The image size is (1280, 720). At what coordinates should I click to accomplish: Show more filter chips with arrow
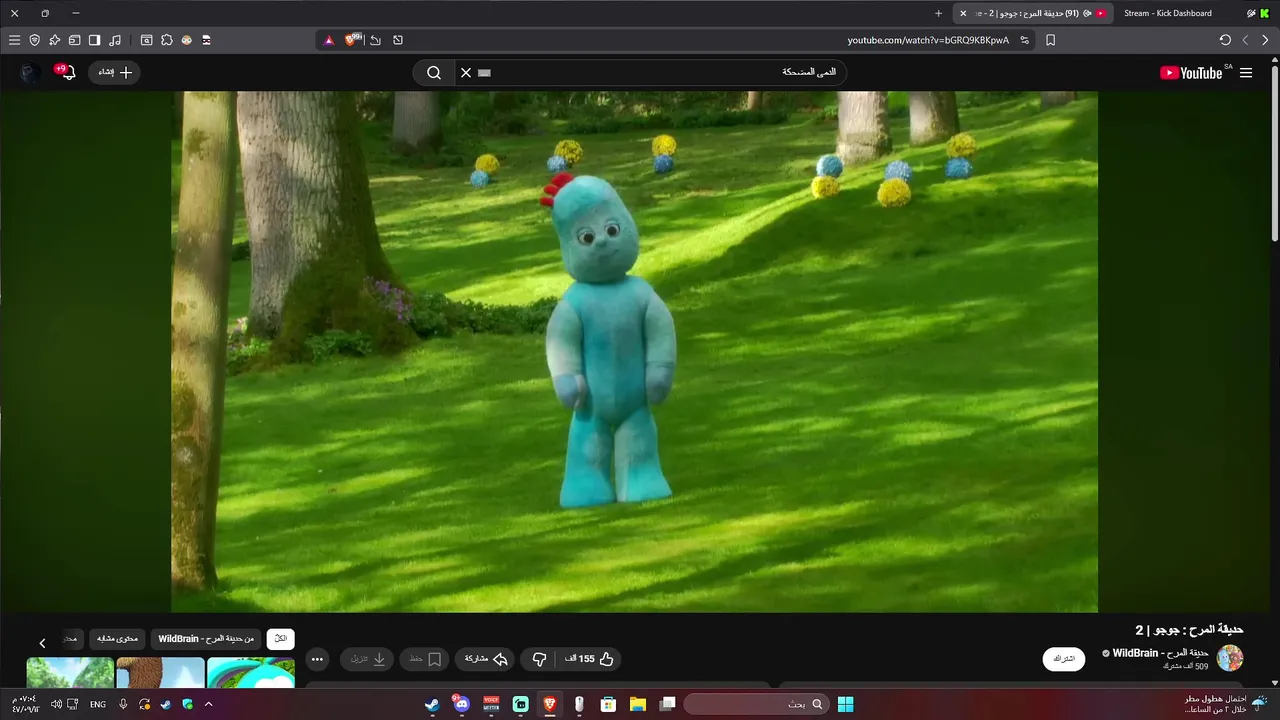pos(42,643)
